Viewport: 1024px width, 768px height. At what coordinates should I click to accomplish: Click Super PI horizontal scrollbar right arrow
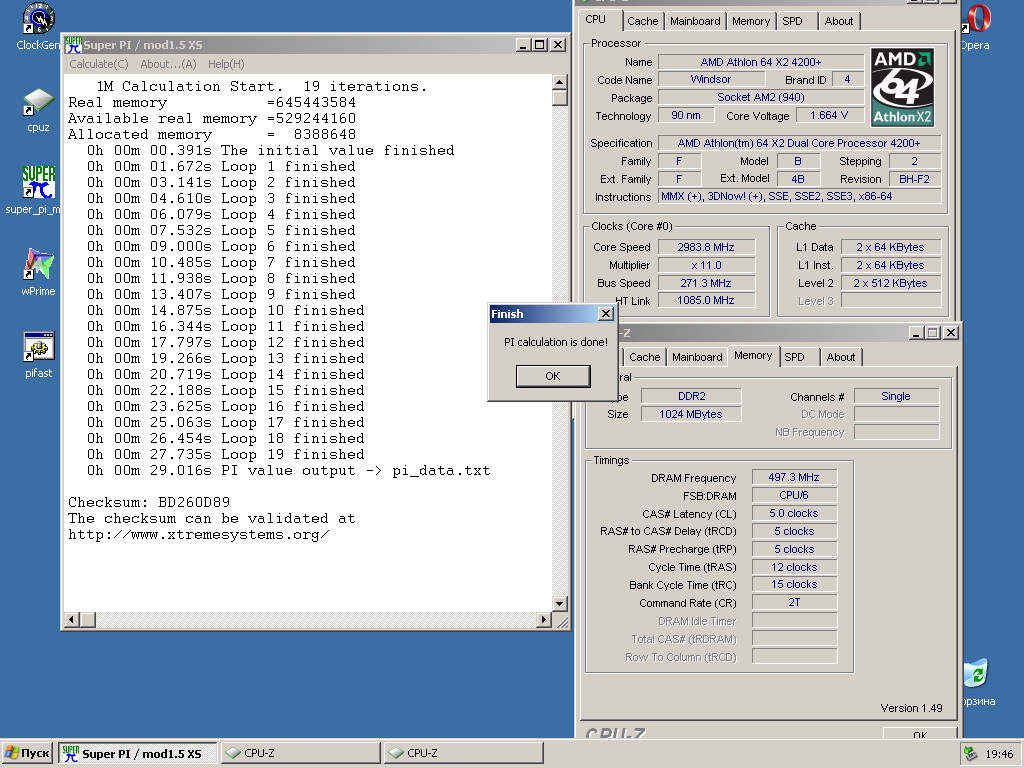pos(544,619)
